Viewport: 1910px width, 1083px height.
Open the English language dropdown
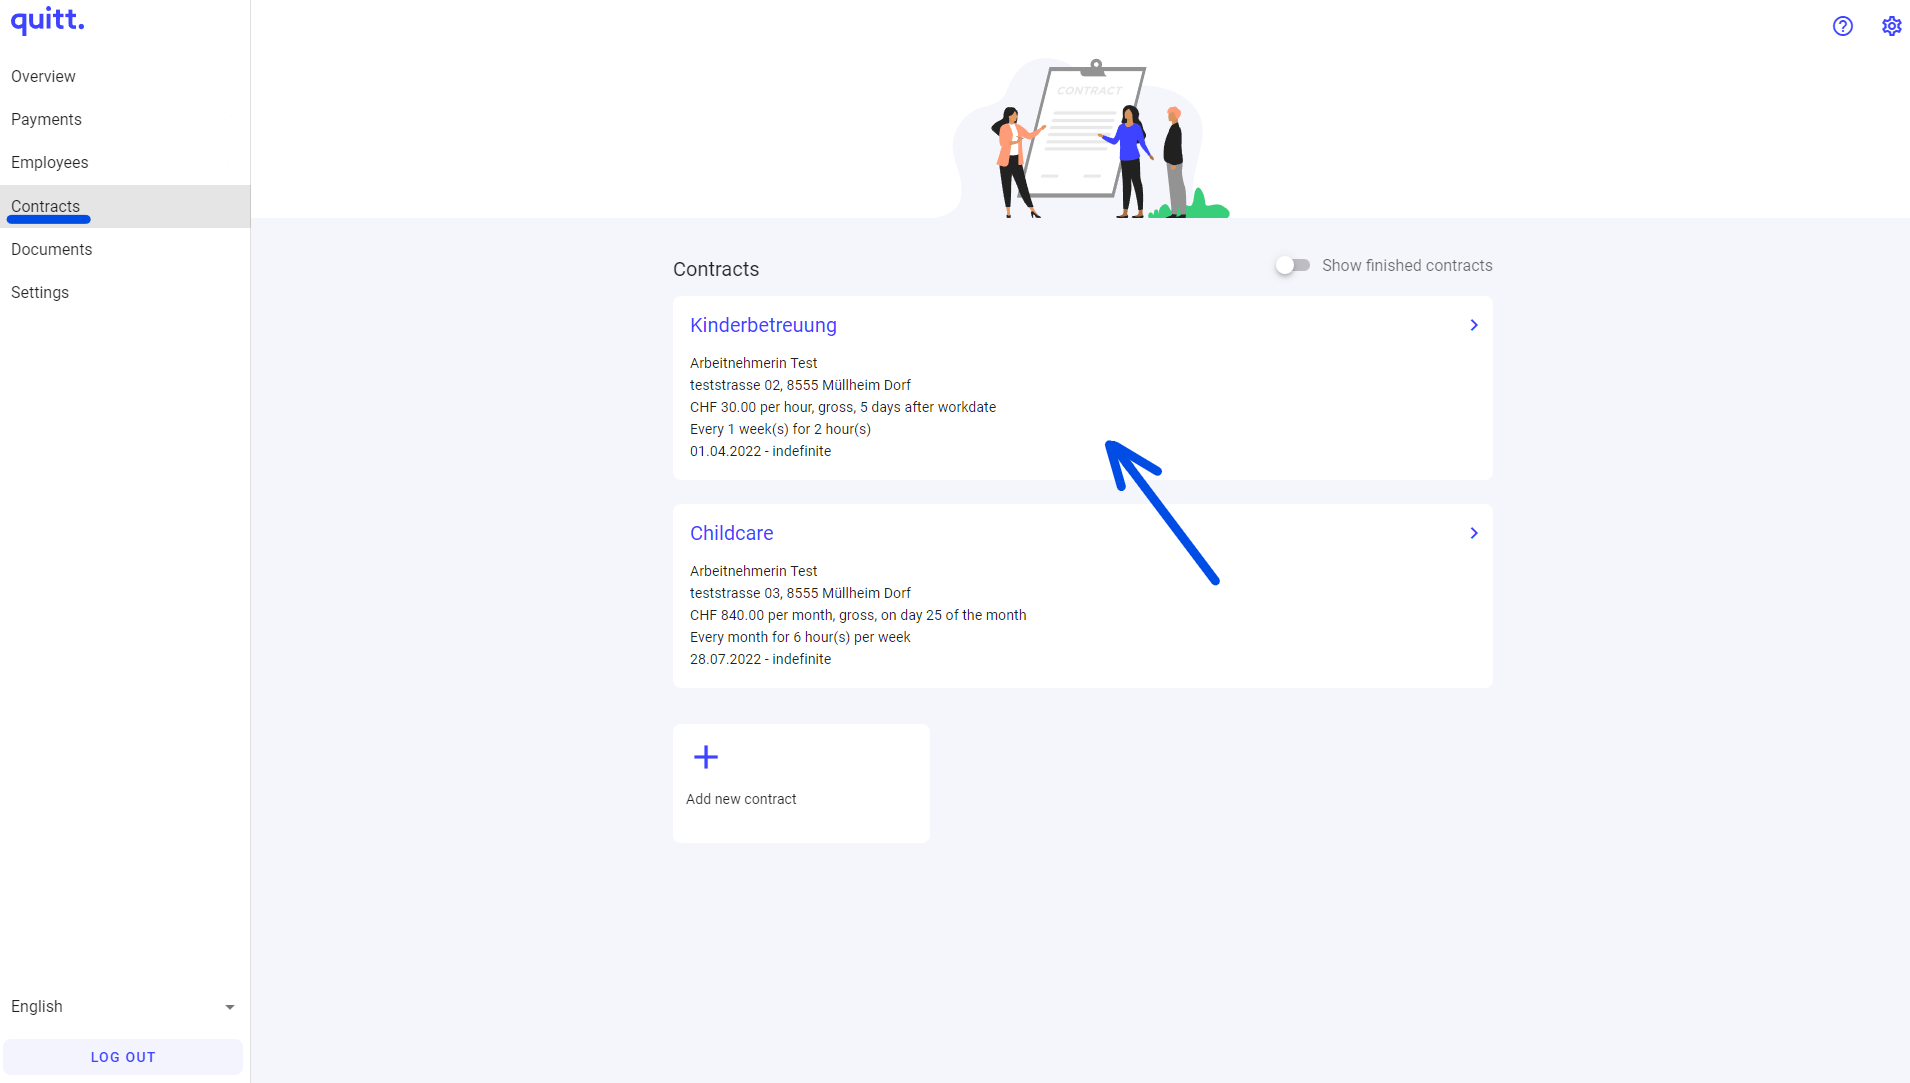click(x=122, y=1007)
